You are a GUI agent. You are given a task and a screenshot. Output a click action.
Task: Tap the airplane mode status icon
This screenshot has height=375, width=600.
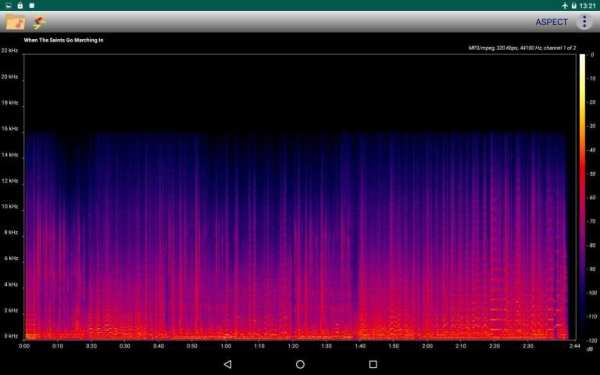click(x=565, y=5)
